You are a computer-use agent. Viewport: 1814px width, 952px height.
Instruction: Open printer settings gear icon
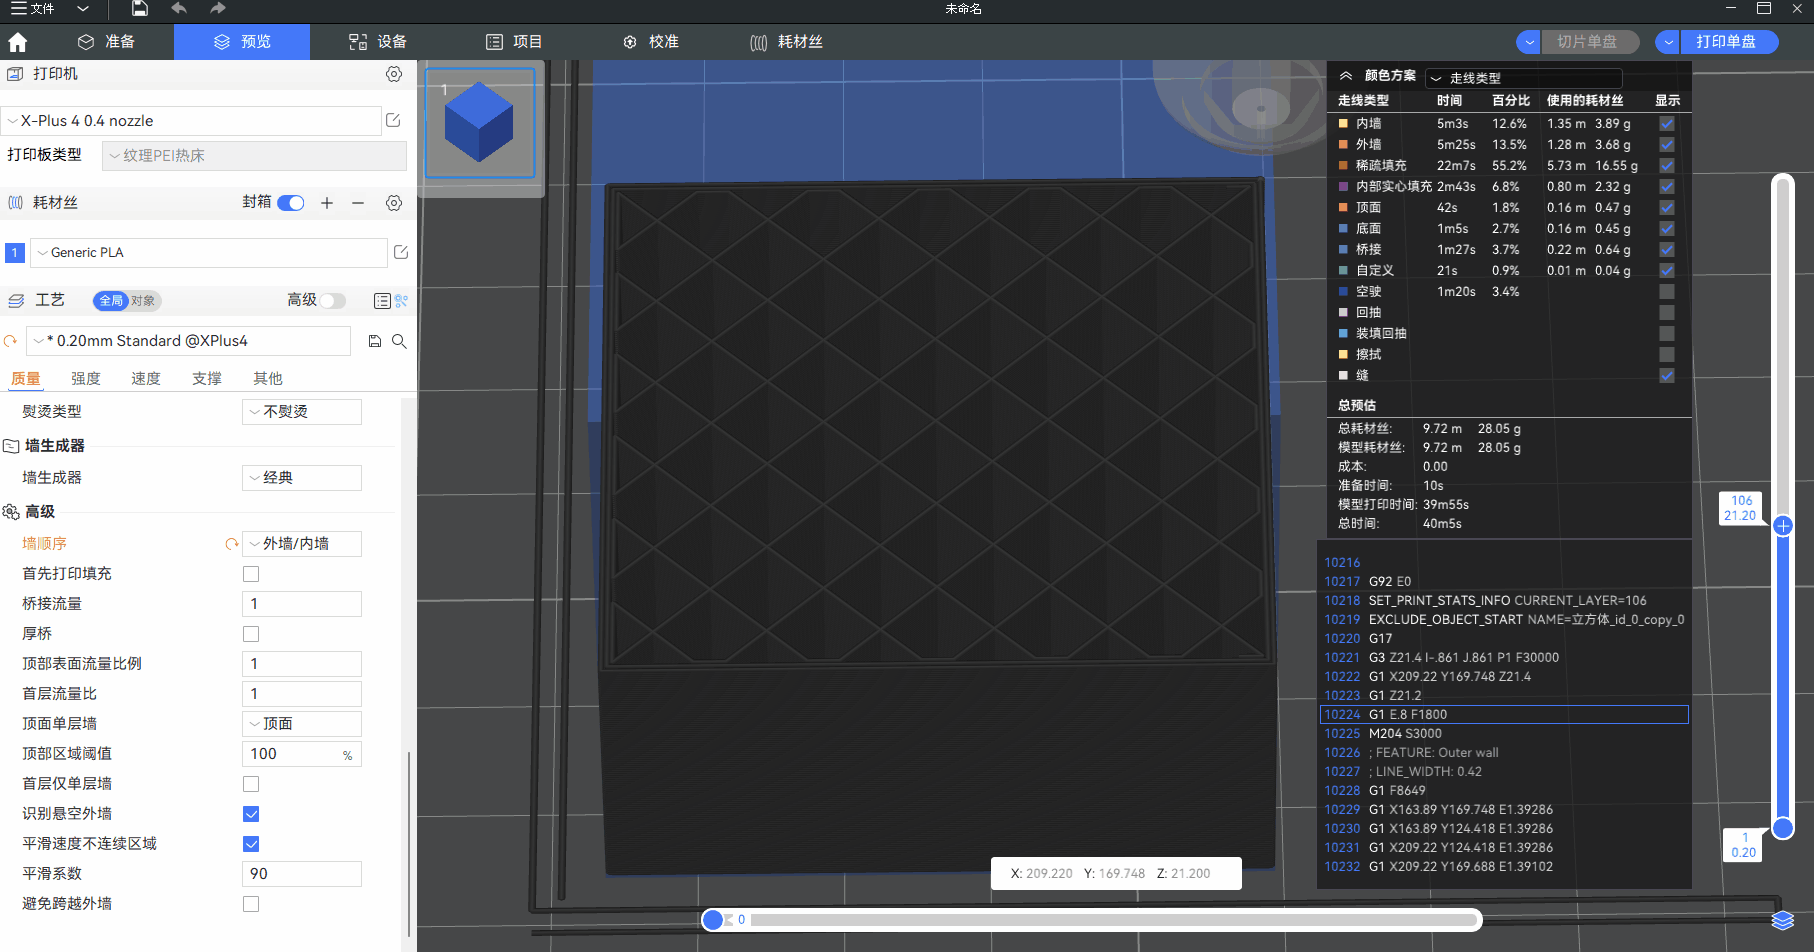click(394, 74)
